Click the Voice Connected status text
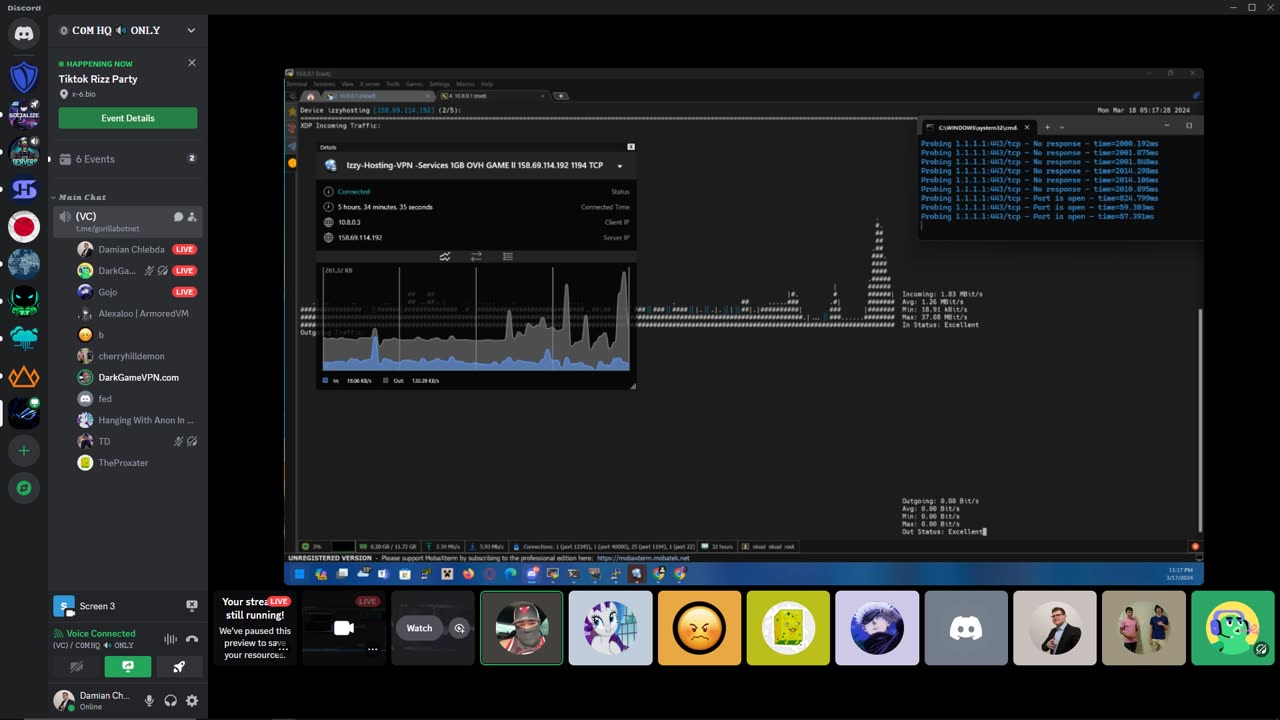Image resolution: width=1280 pixels, height=720 pixels. point(101,633)
